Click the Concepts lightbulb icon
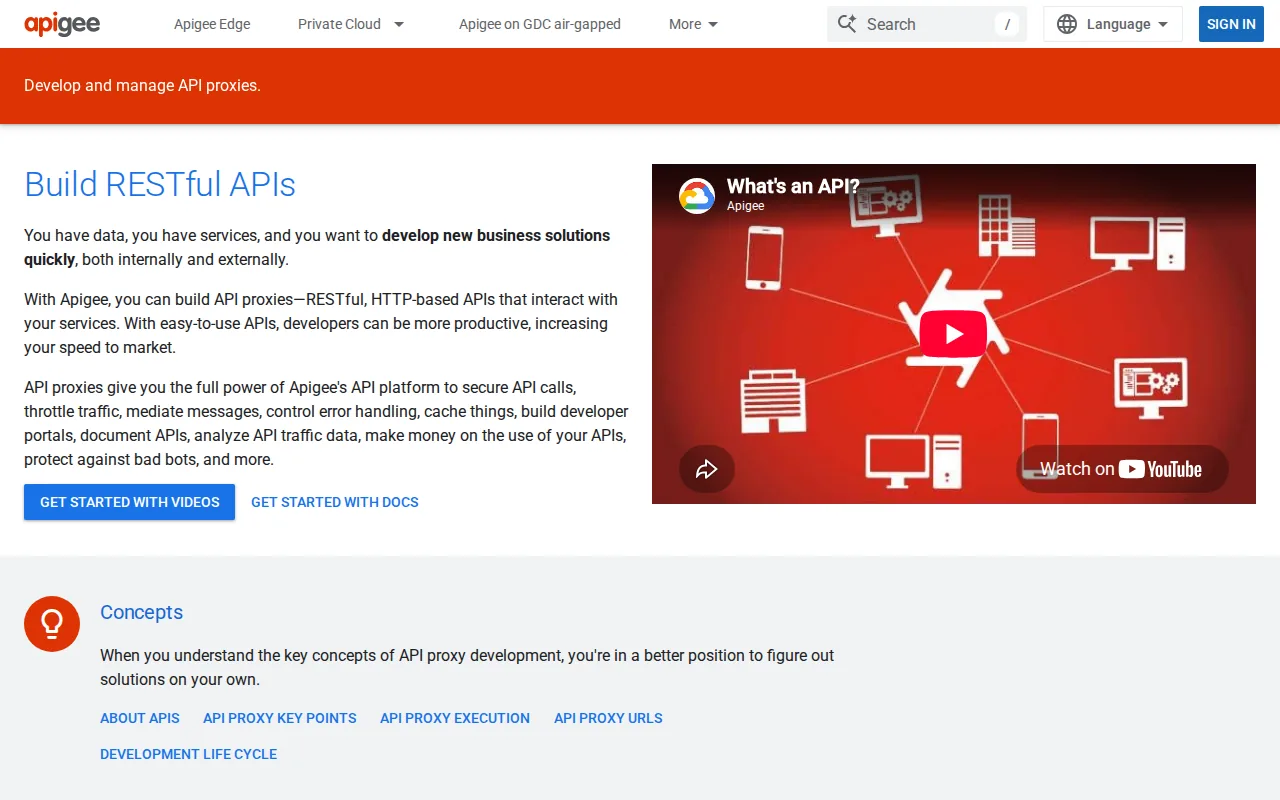Screen dimensions: 1280x800 (x=52, y=624)
